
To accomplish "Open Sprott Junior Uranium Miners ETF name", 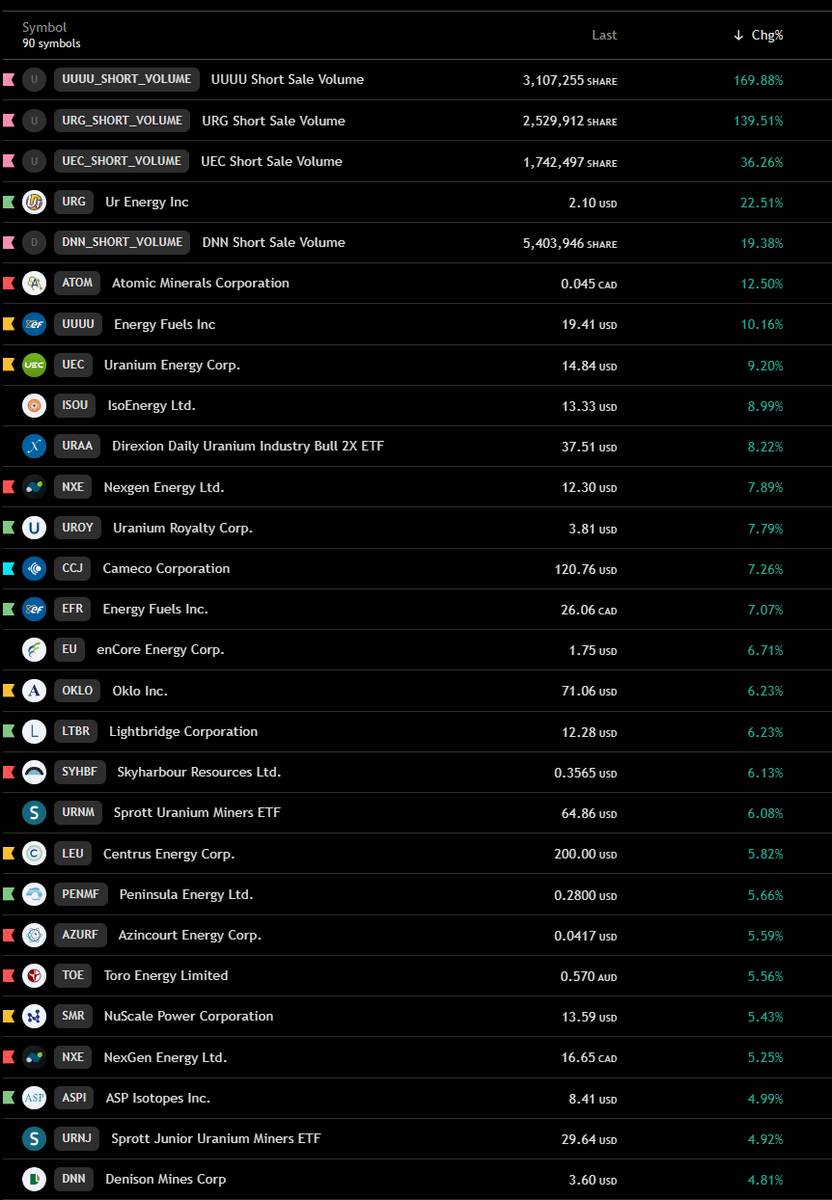I will [x=216, y=1139].
